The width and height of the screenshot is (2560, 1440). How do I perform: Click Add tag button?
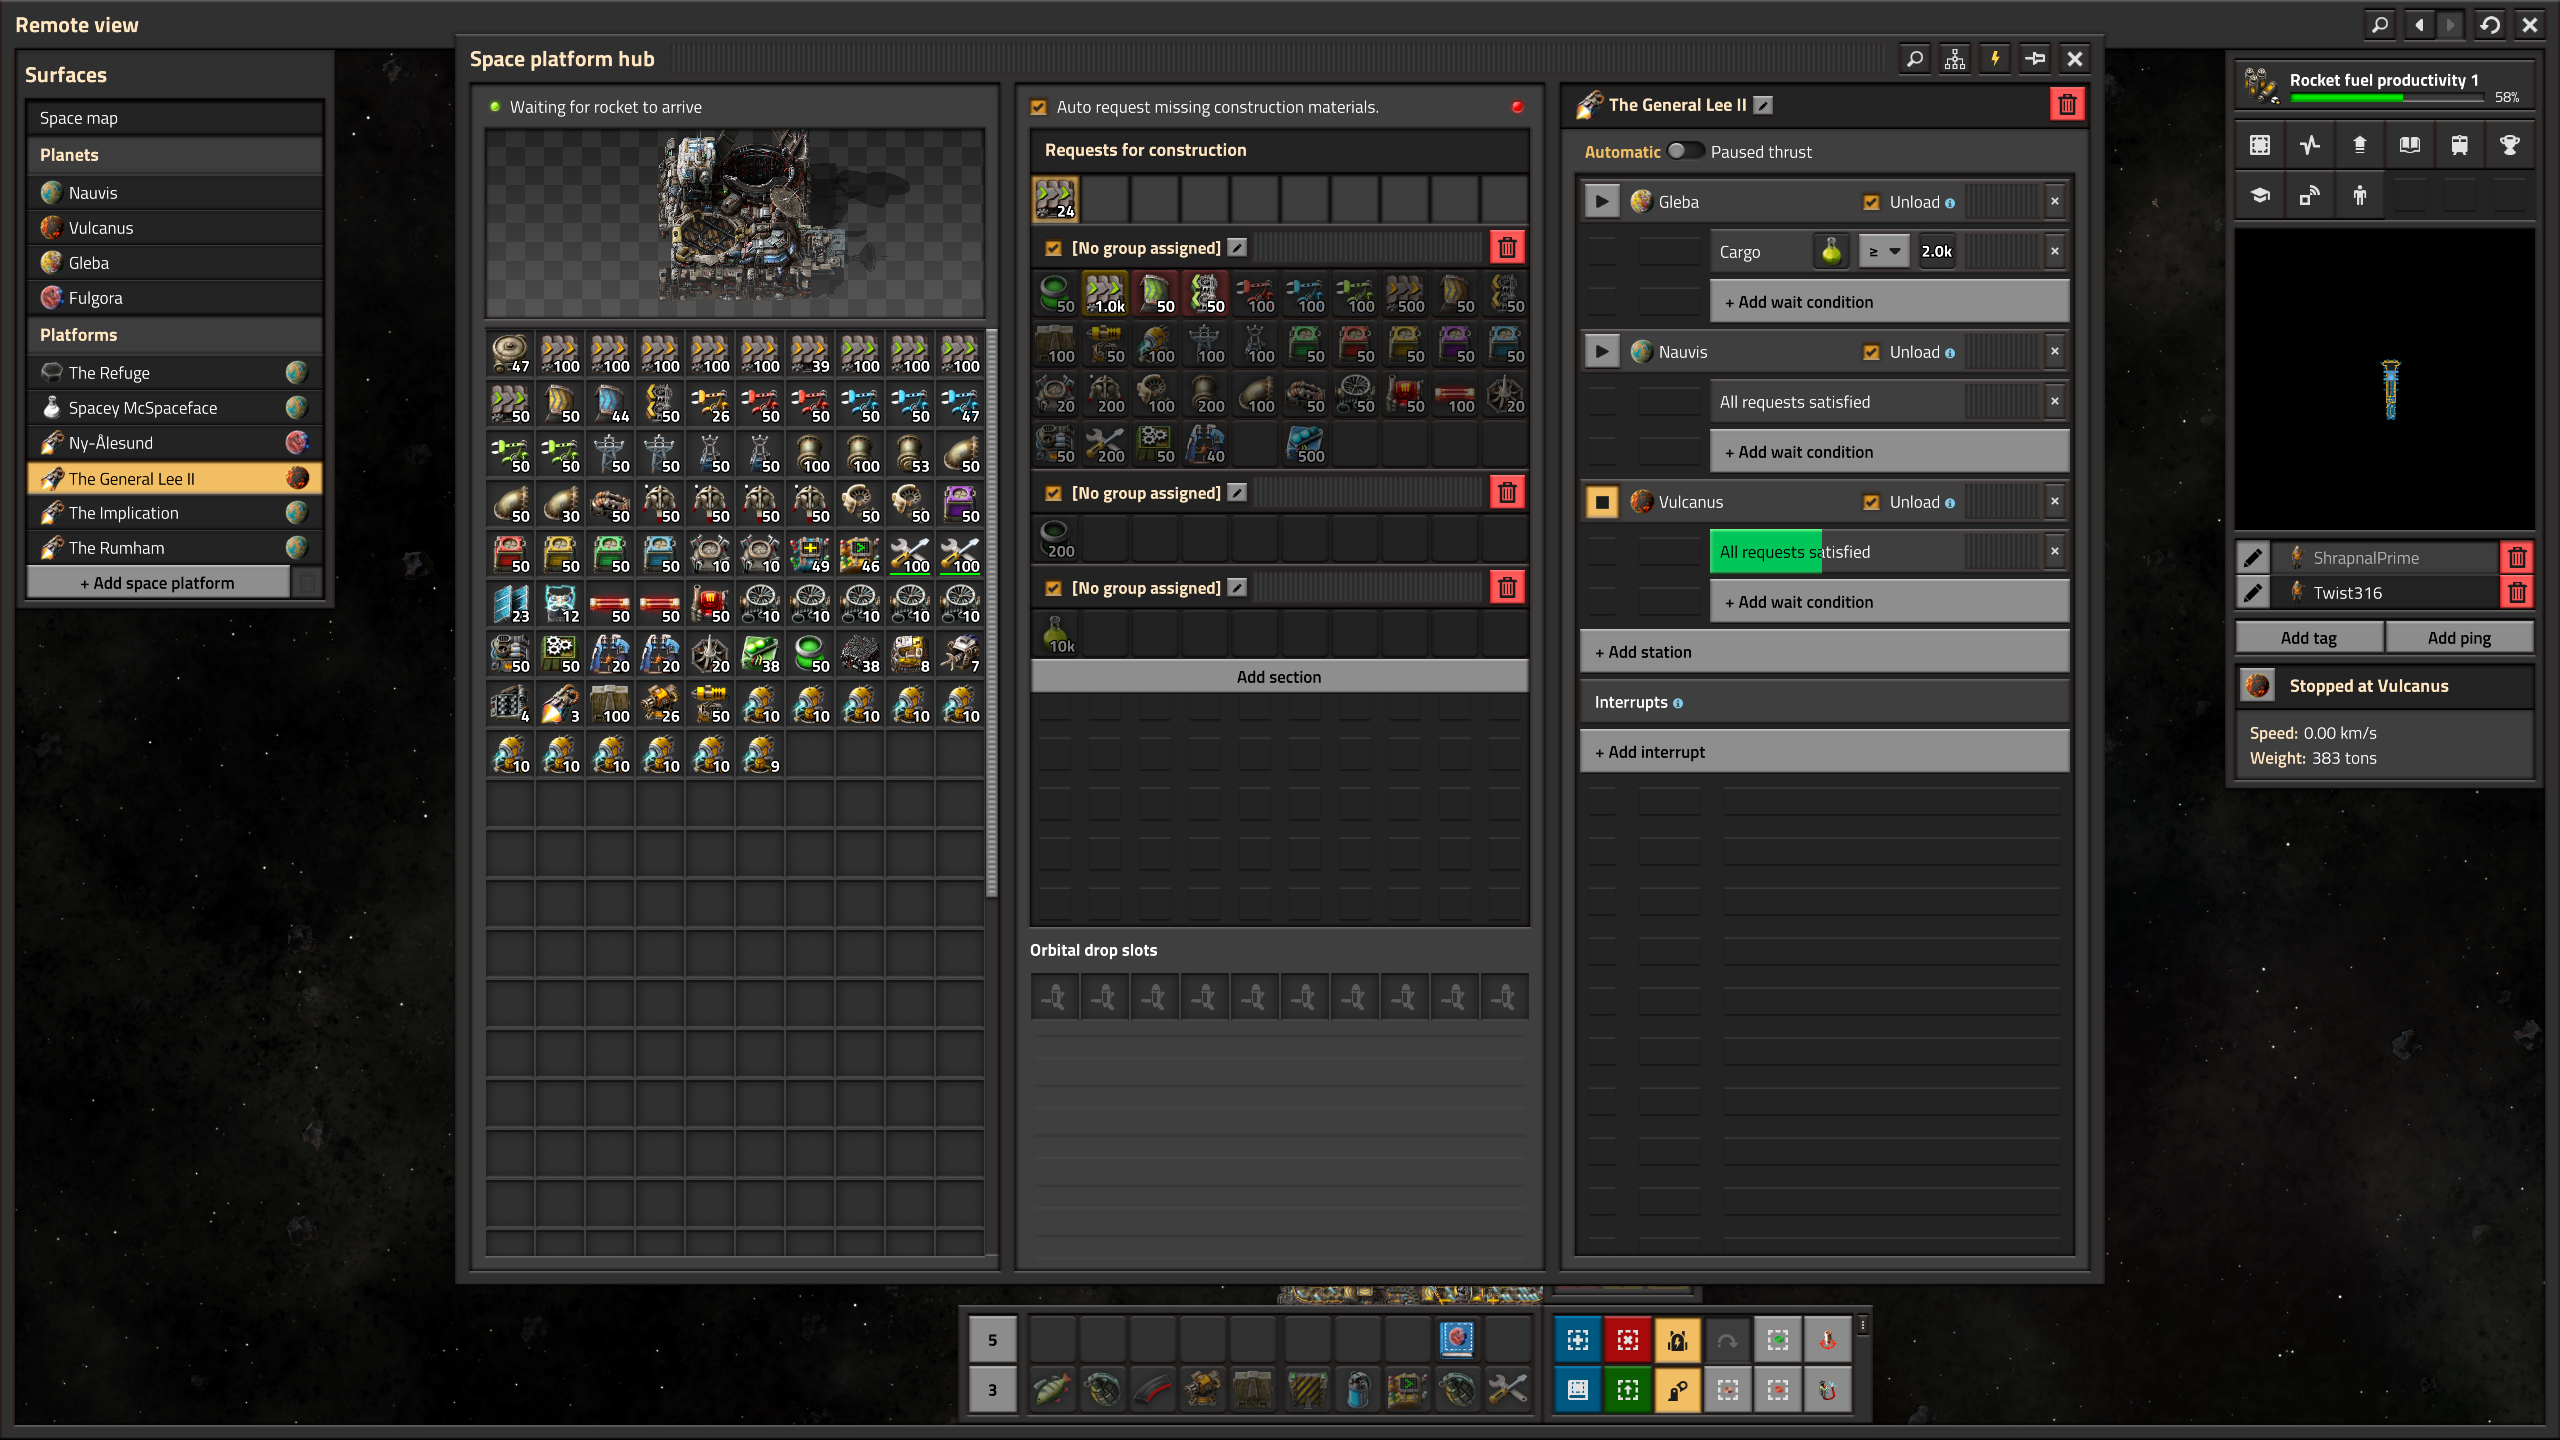coord(2309,638)
